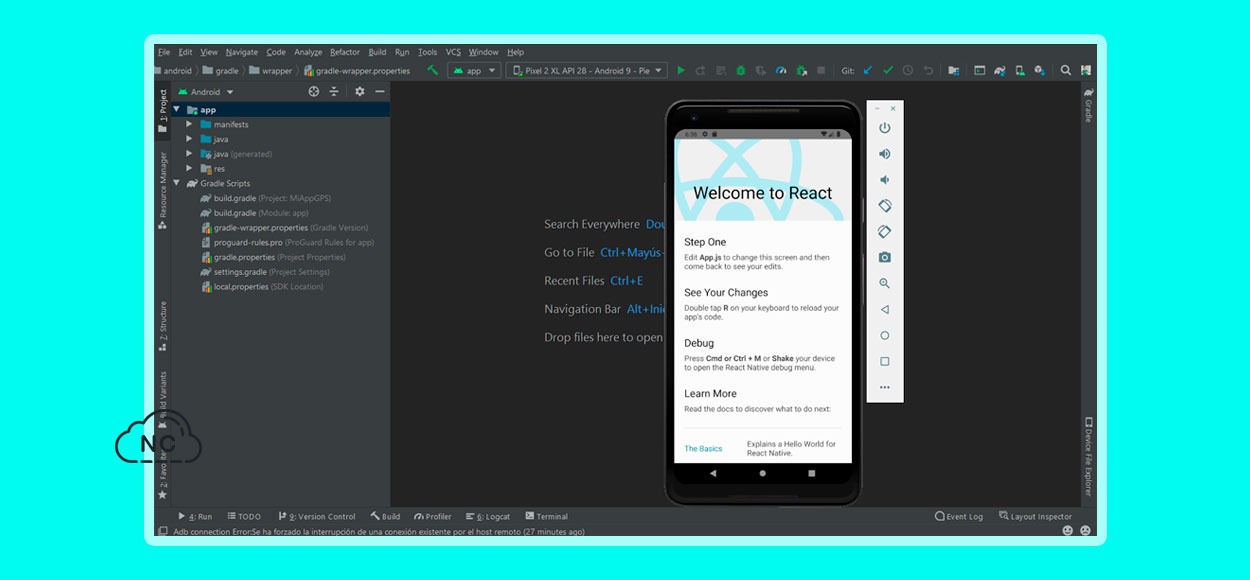The image size is (1250, 580).
Task: Open the Event Log button
Action: coord(959,517)
